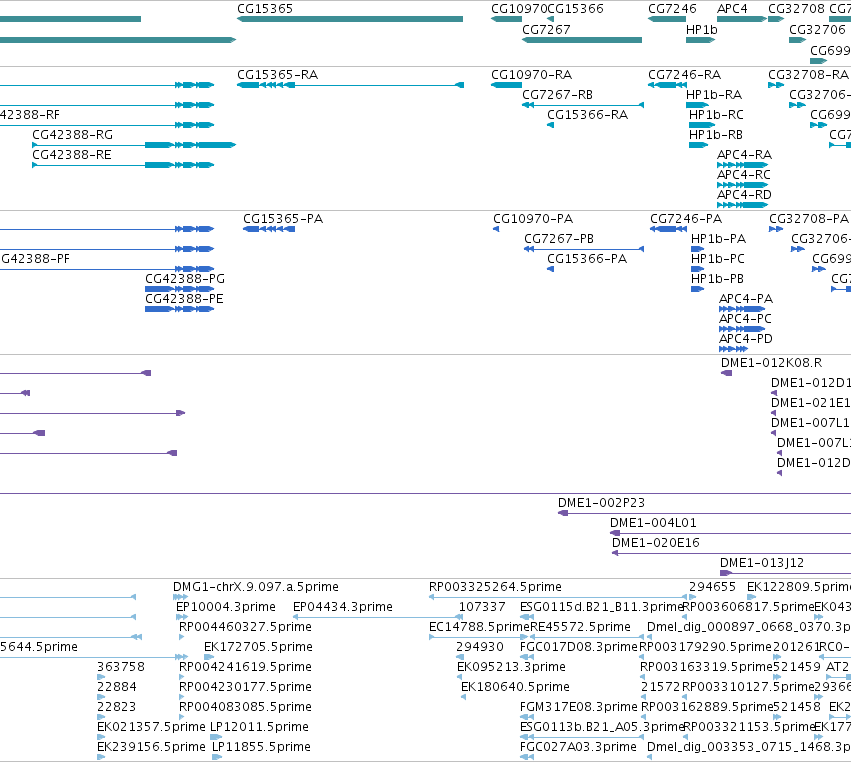Click transcript HP1b-RC label
851x762 pixels.
click(716, 115)
